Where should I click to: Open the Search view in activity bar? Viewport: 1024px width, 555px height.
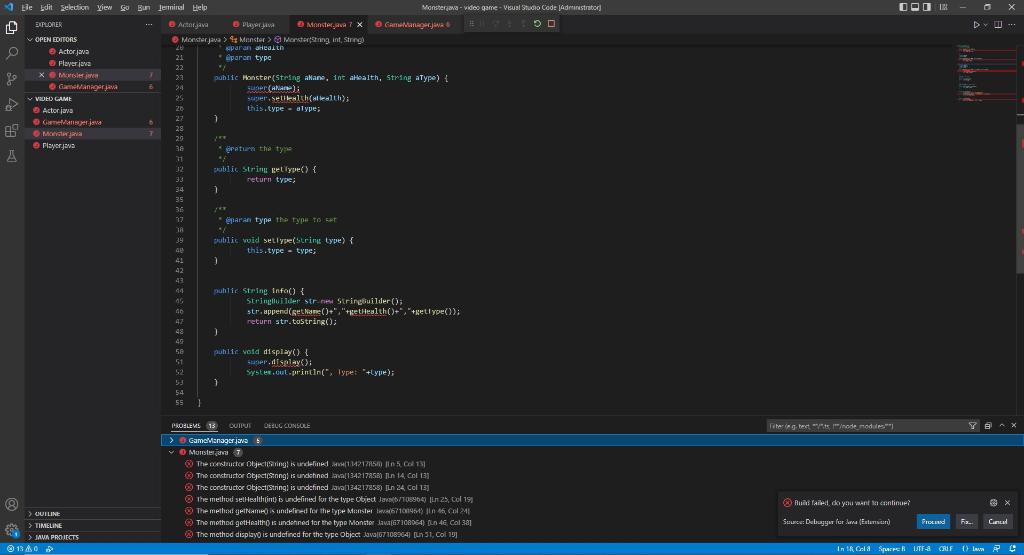tap(12, 51)
